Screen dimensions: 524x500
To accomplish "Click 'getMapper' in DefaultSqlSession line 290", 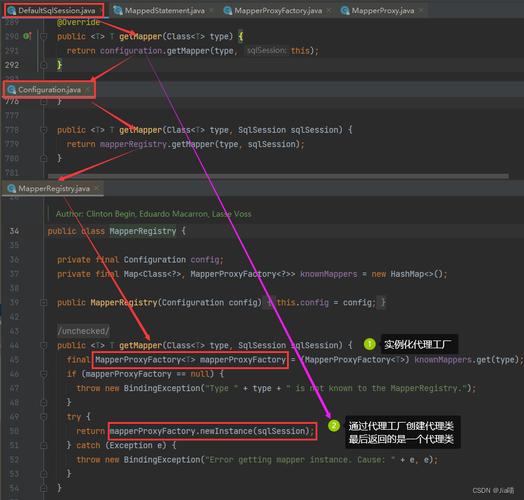I will 140,36.
